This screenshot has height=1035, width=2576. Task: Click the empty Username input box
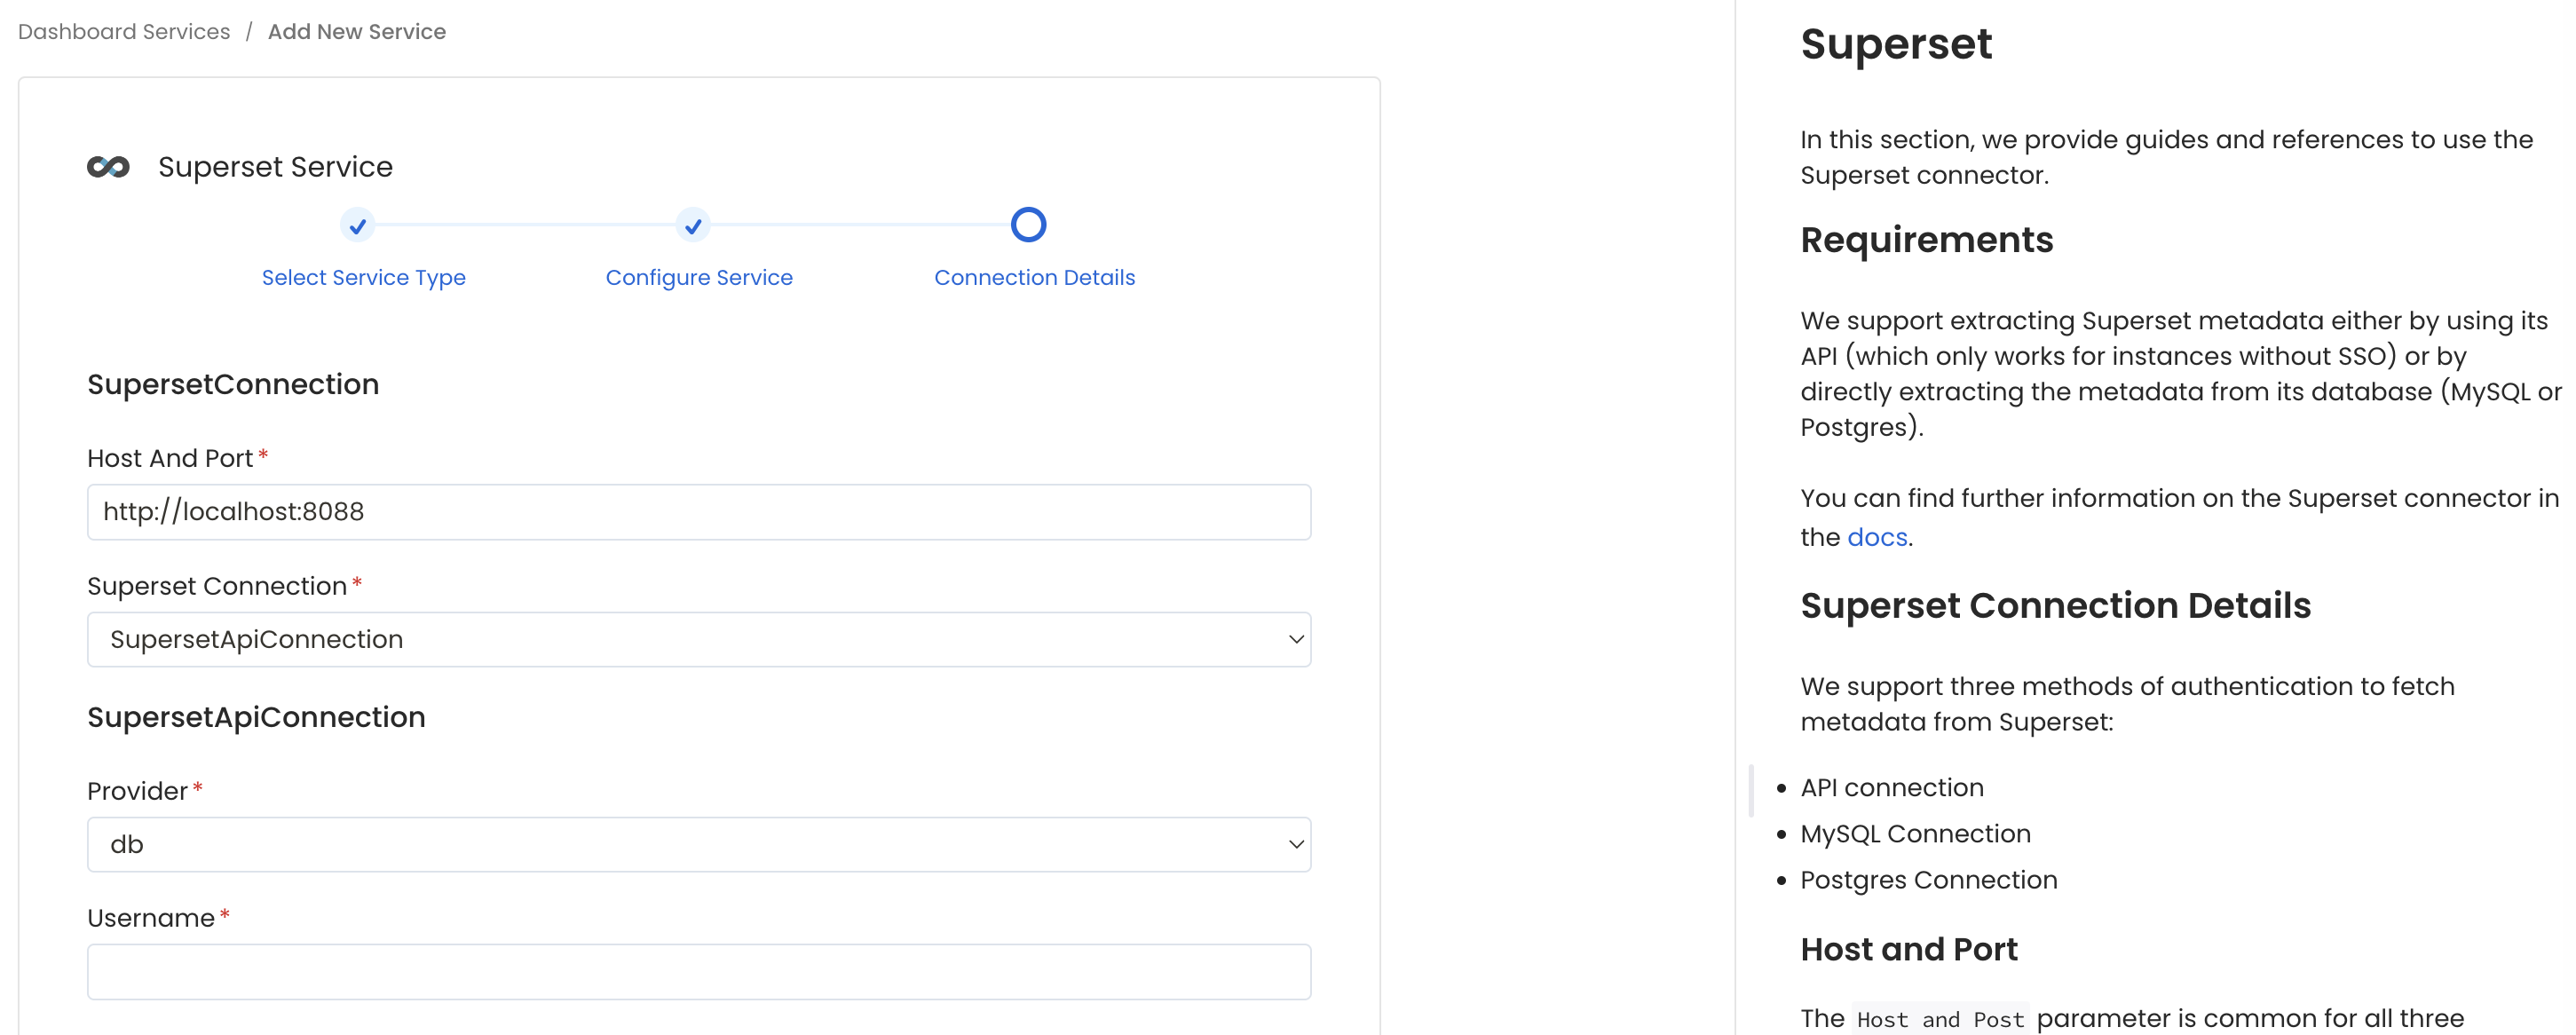[698, 970]
